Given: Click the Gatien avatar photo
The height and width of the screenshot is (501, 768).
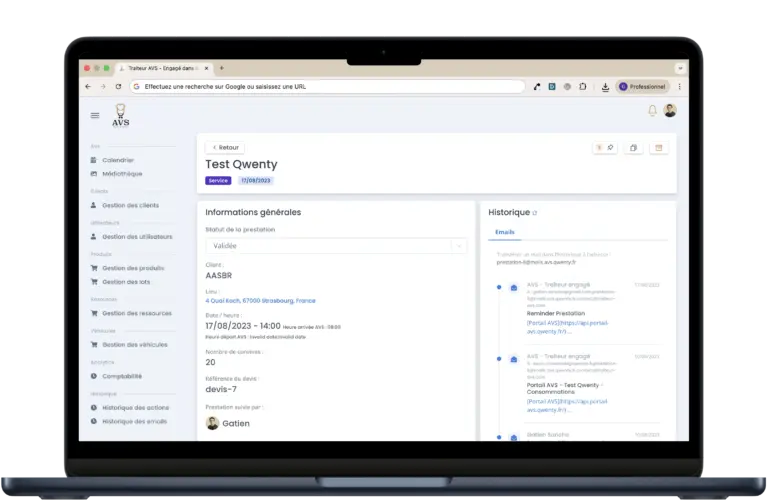Looking at the screenshot, I should 212,423.
